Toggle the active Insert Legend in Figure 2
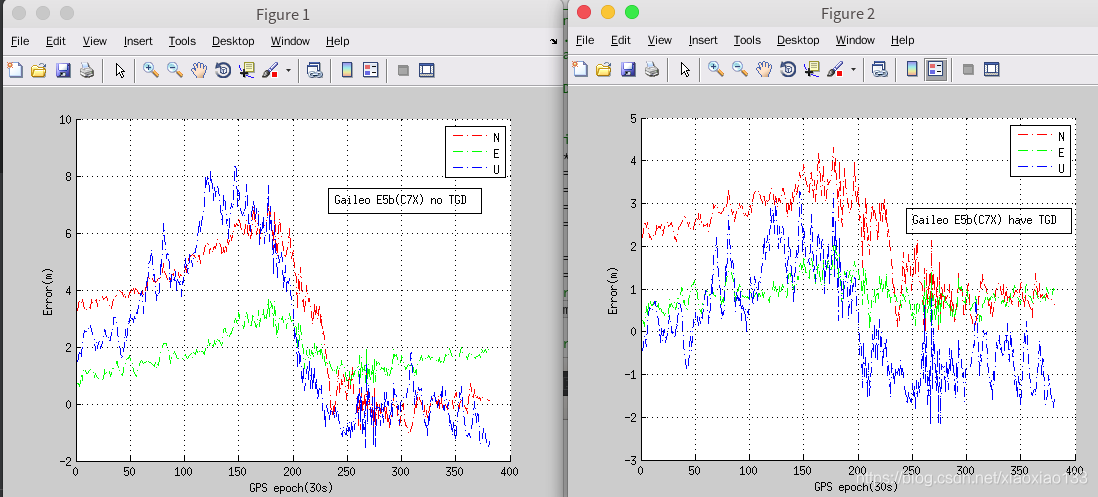Screen dimensions: 1098x497 click(x=936, y=69)
